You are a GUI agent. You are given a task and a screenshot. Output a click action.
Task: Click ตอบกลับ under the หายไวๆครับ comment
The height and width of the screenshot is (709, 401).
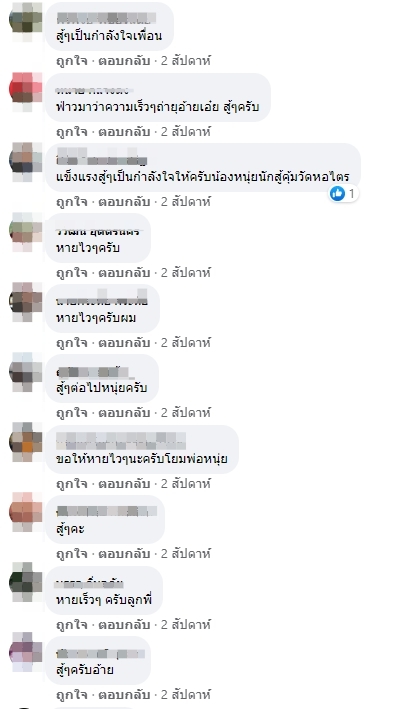coord(124,273)
